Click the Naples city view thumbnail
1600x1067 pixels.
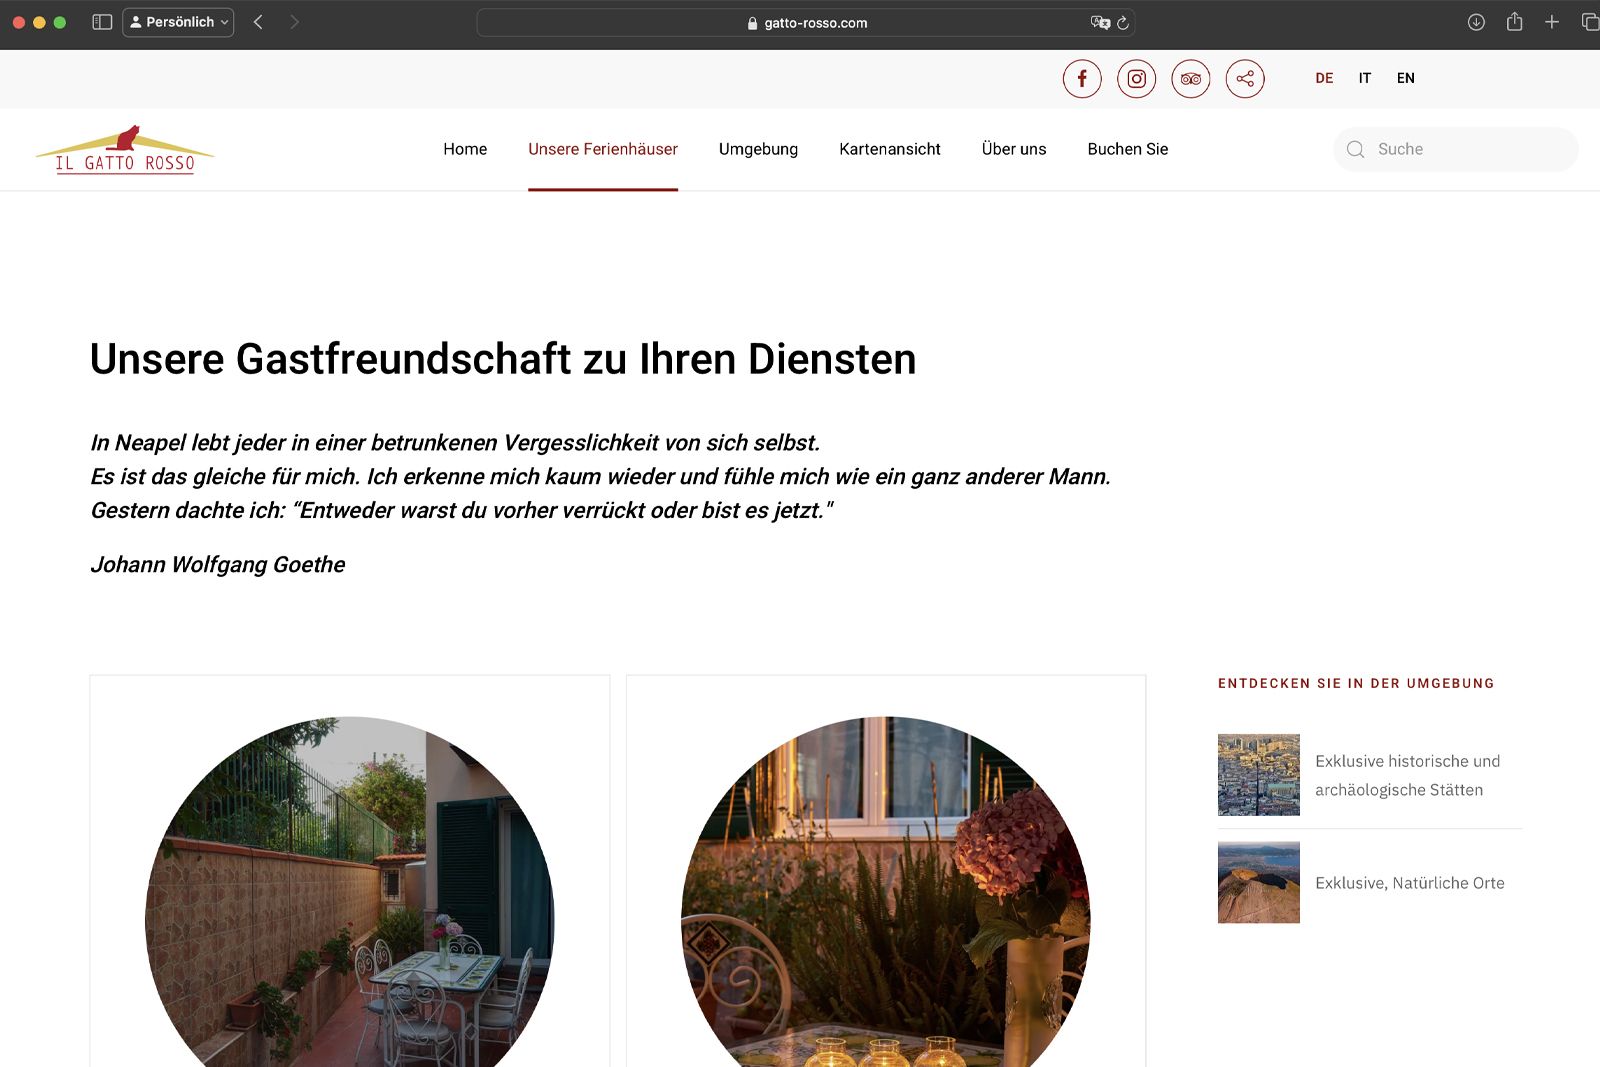[1259, 775]
